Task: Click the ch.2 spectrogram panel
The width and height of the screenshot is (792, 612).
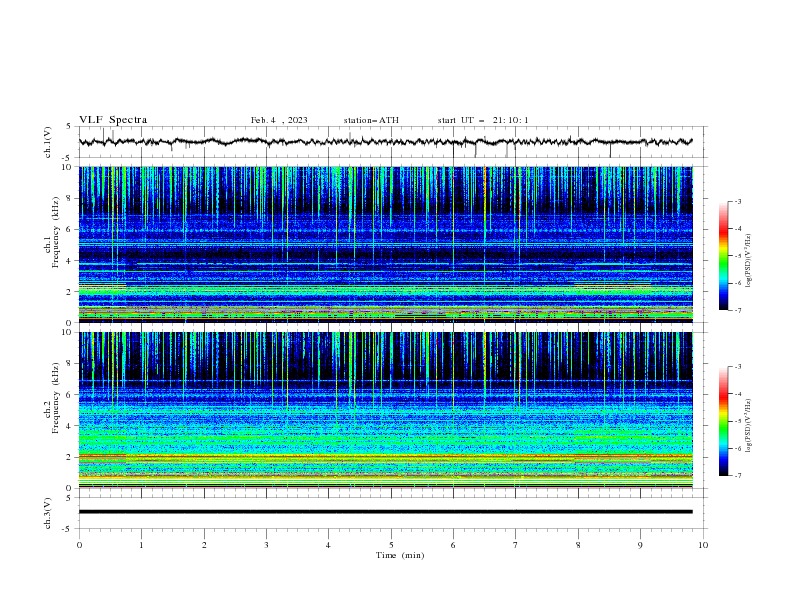Action: [x=386, y=410]
